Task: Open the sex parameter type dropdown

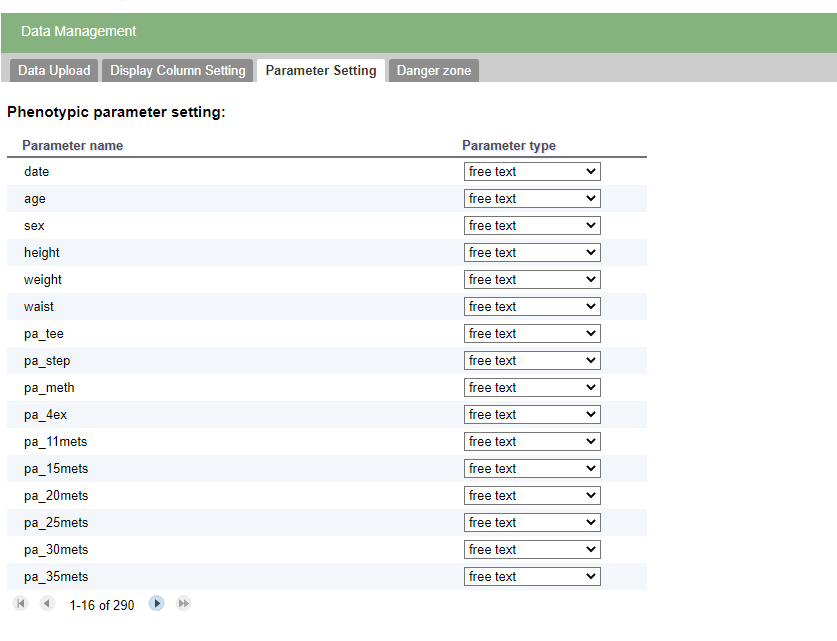Action: point(532,226)
